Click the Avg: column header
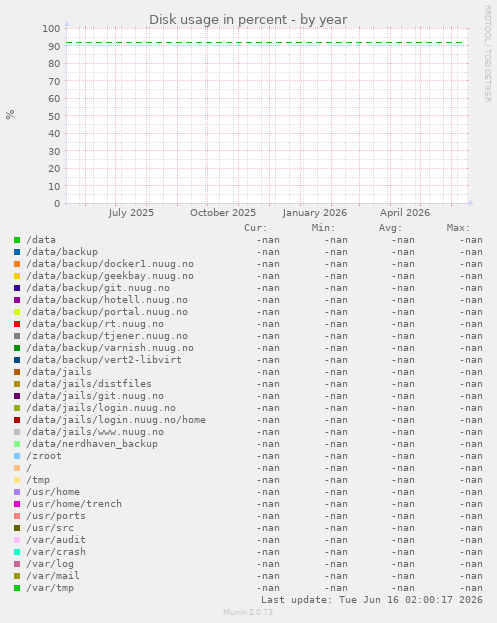Screen dimensions: 497x623 click(x=391, y=228)
